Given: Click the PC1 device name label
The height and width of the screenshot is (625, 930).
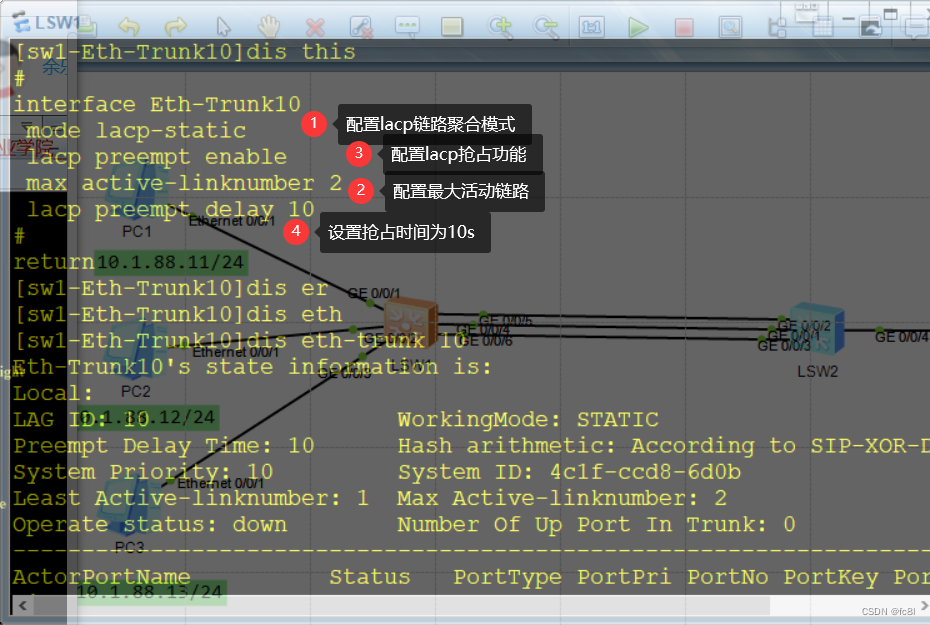Looking at the screenshot, I should point(137,231).
